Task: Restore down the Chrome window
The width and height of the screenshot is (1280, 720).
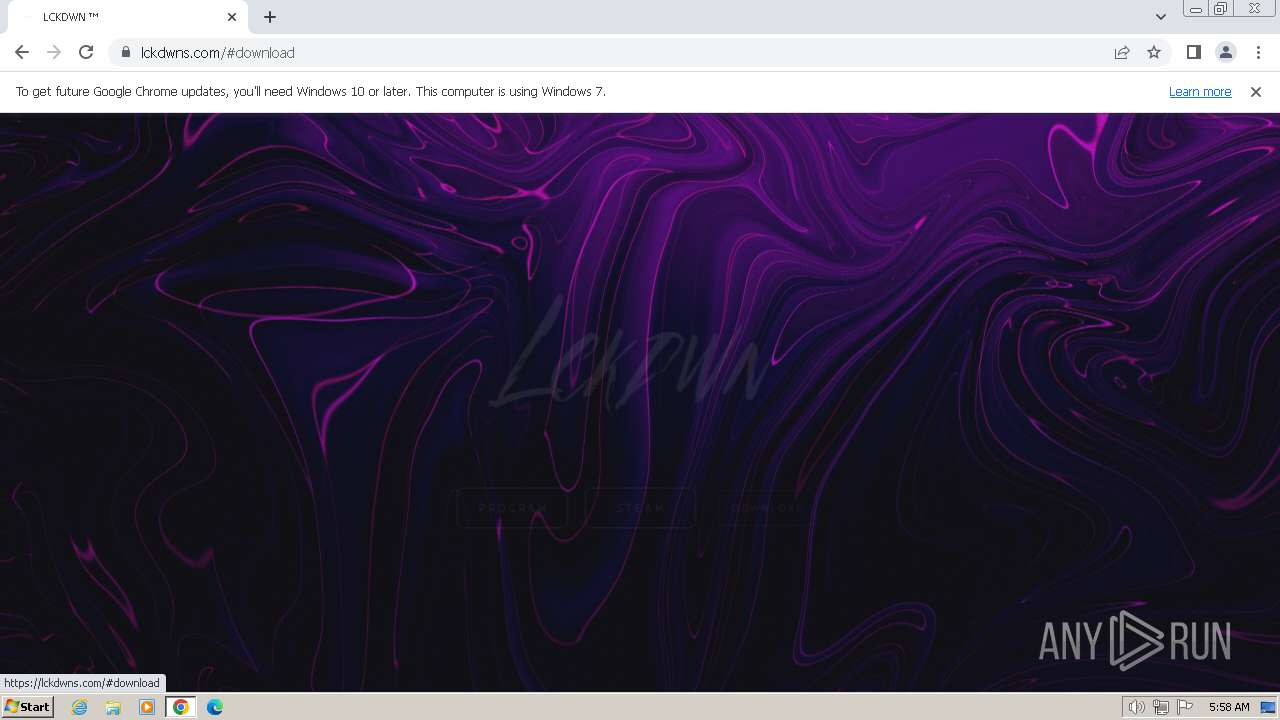Action: [x=1221, y=9]
